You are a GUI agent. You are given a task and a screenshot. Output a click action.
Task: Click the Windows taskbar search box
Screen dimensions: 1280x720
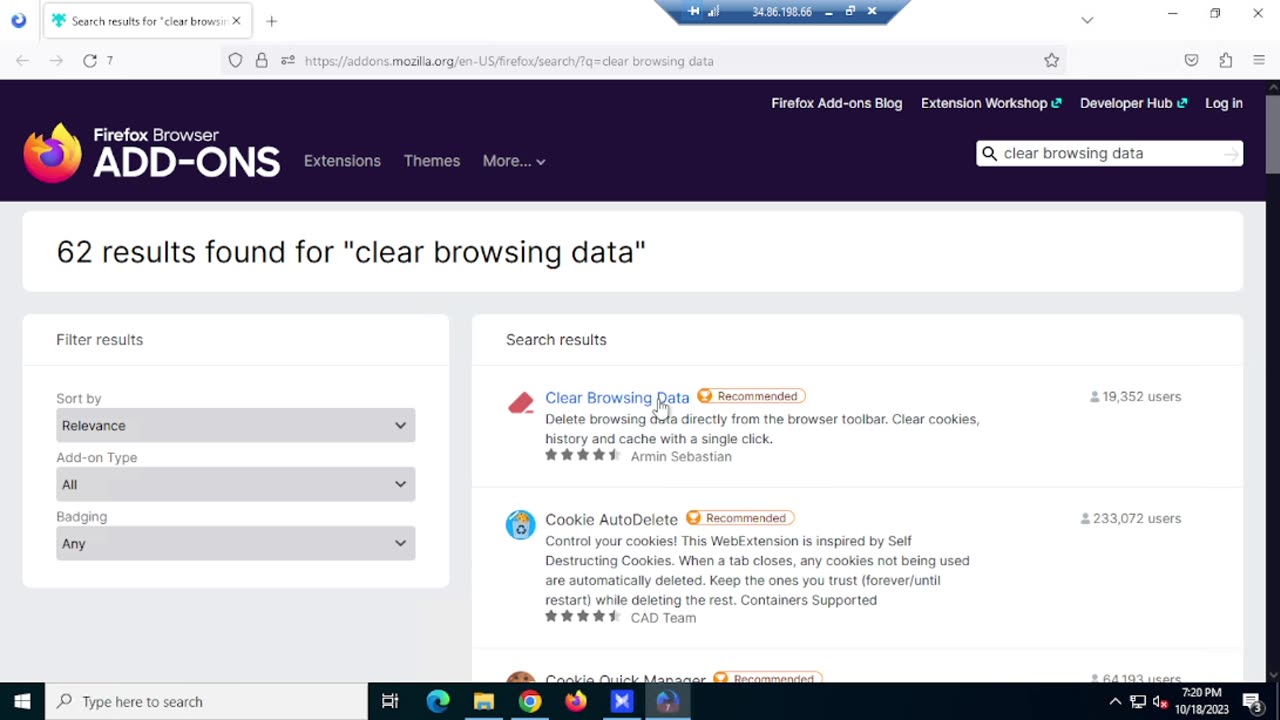[x=207, y=701]
